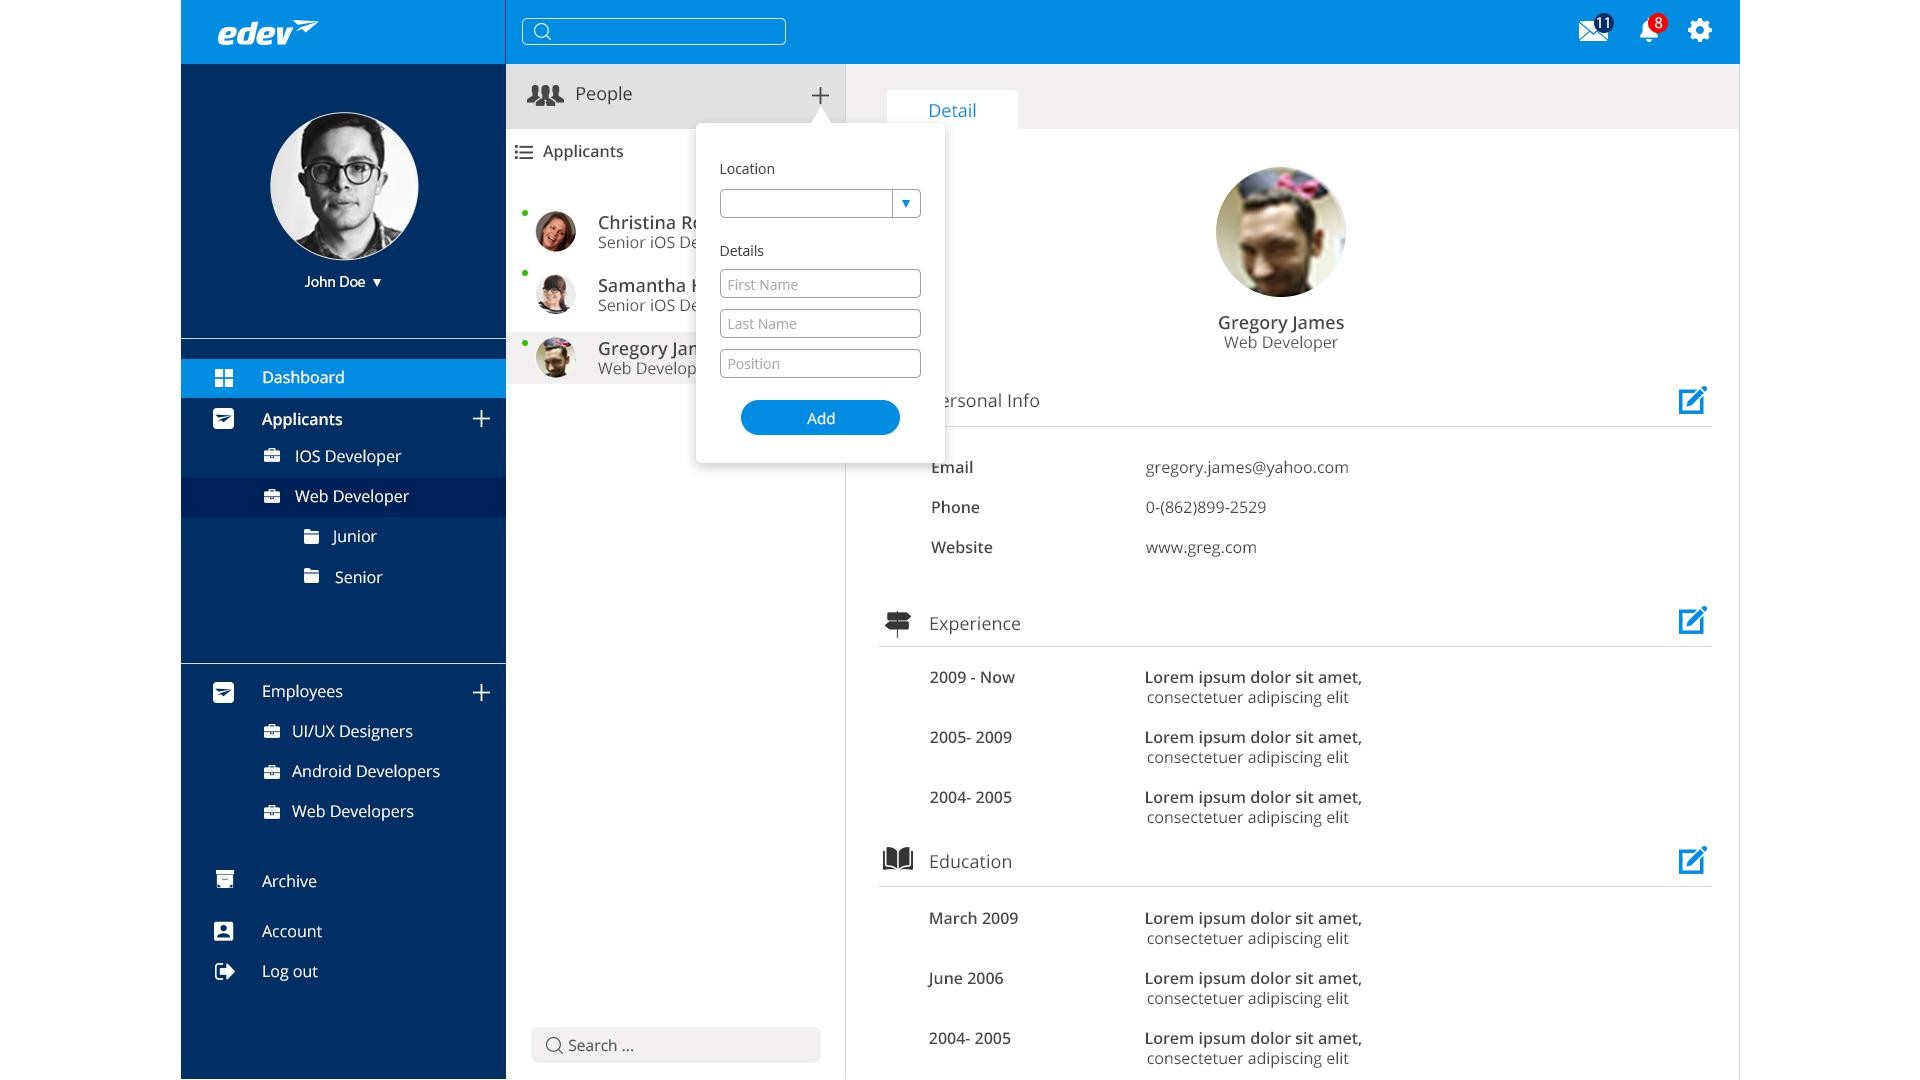Viewport: 1920px width, 1080px height.
Task: Toggle the Applicants list view icon
Action: (x=524, y=152)
